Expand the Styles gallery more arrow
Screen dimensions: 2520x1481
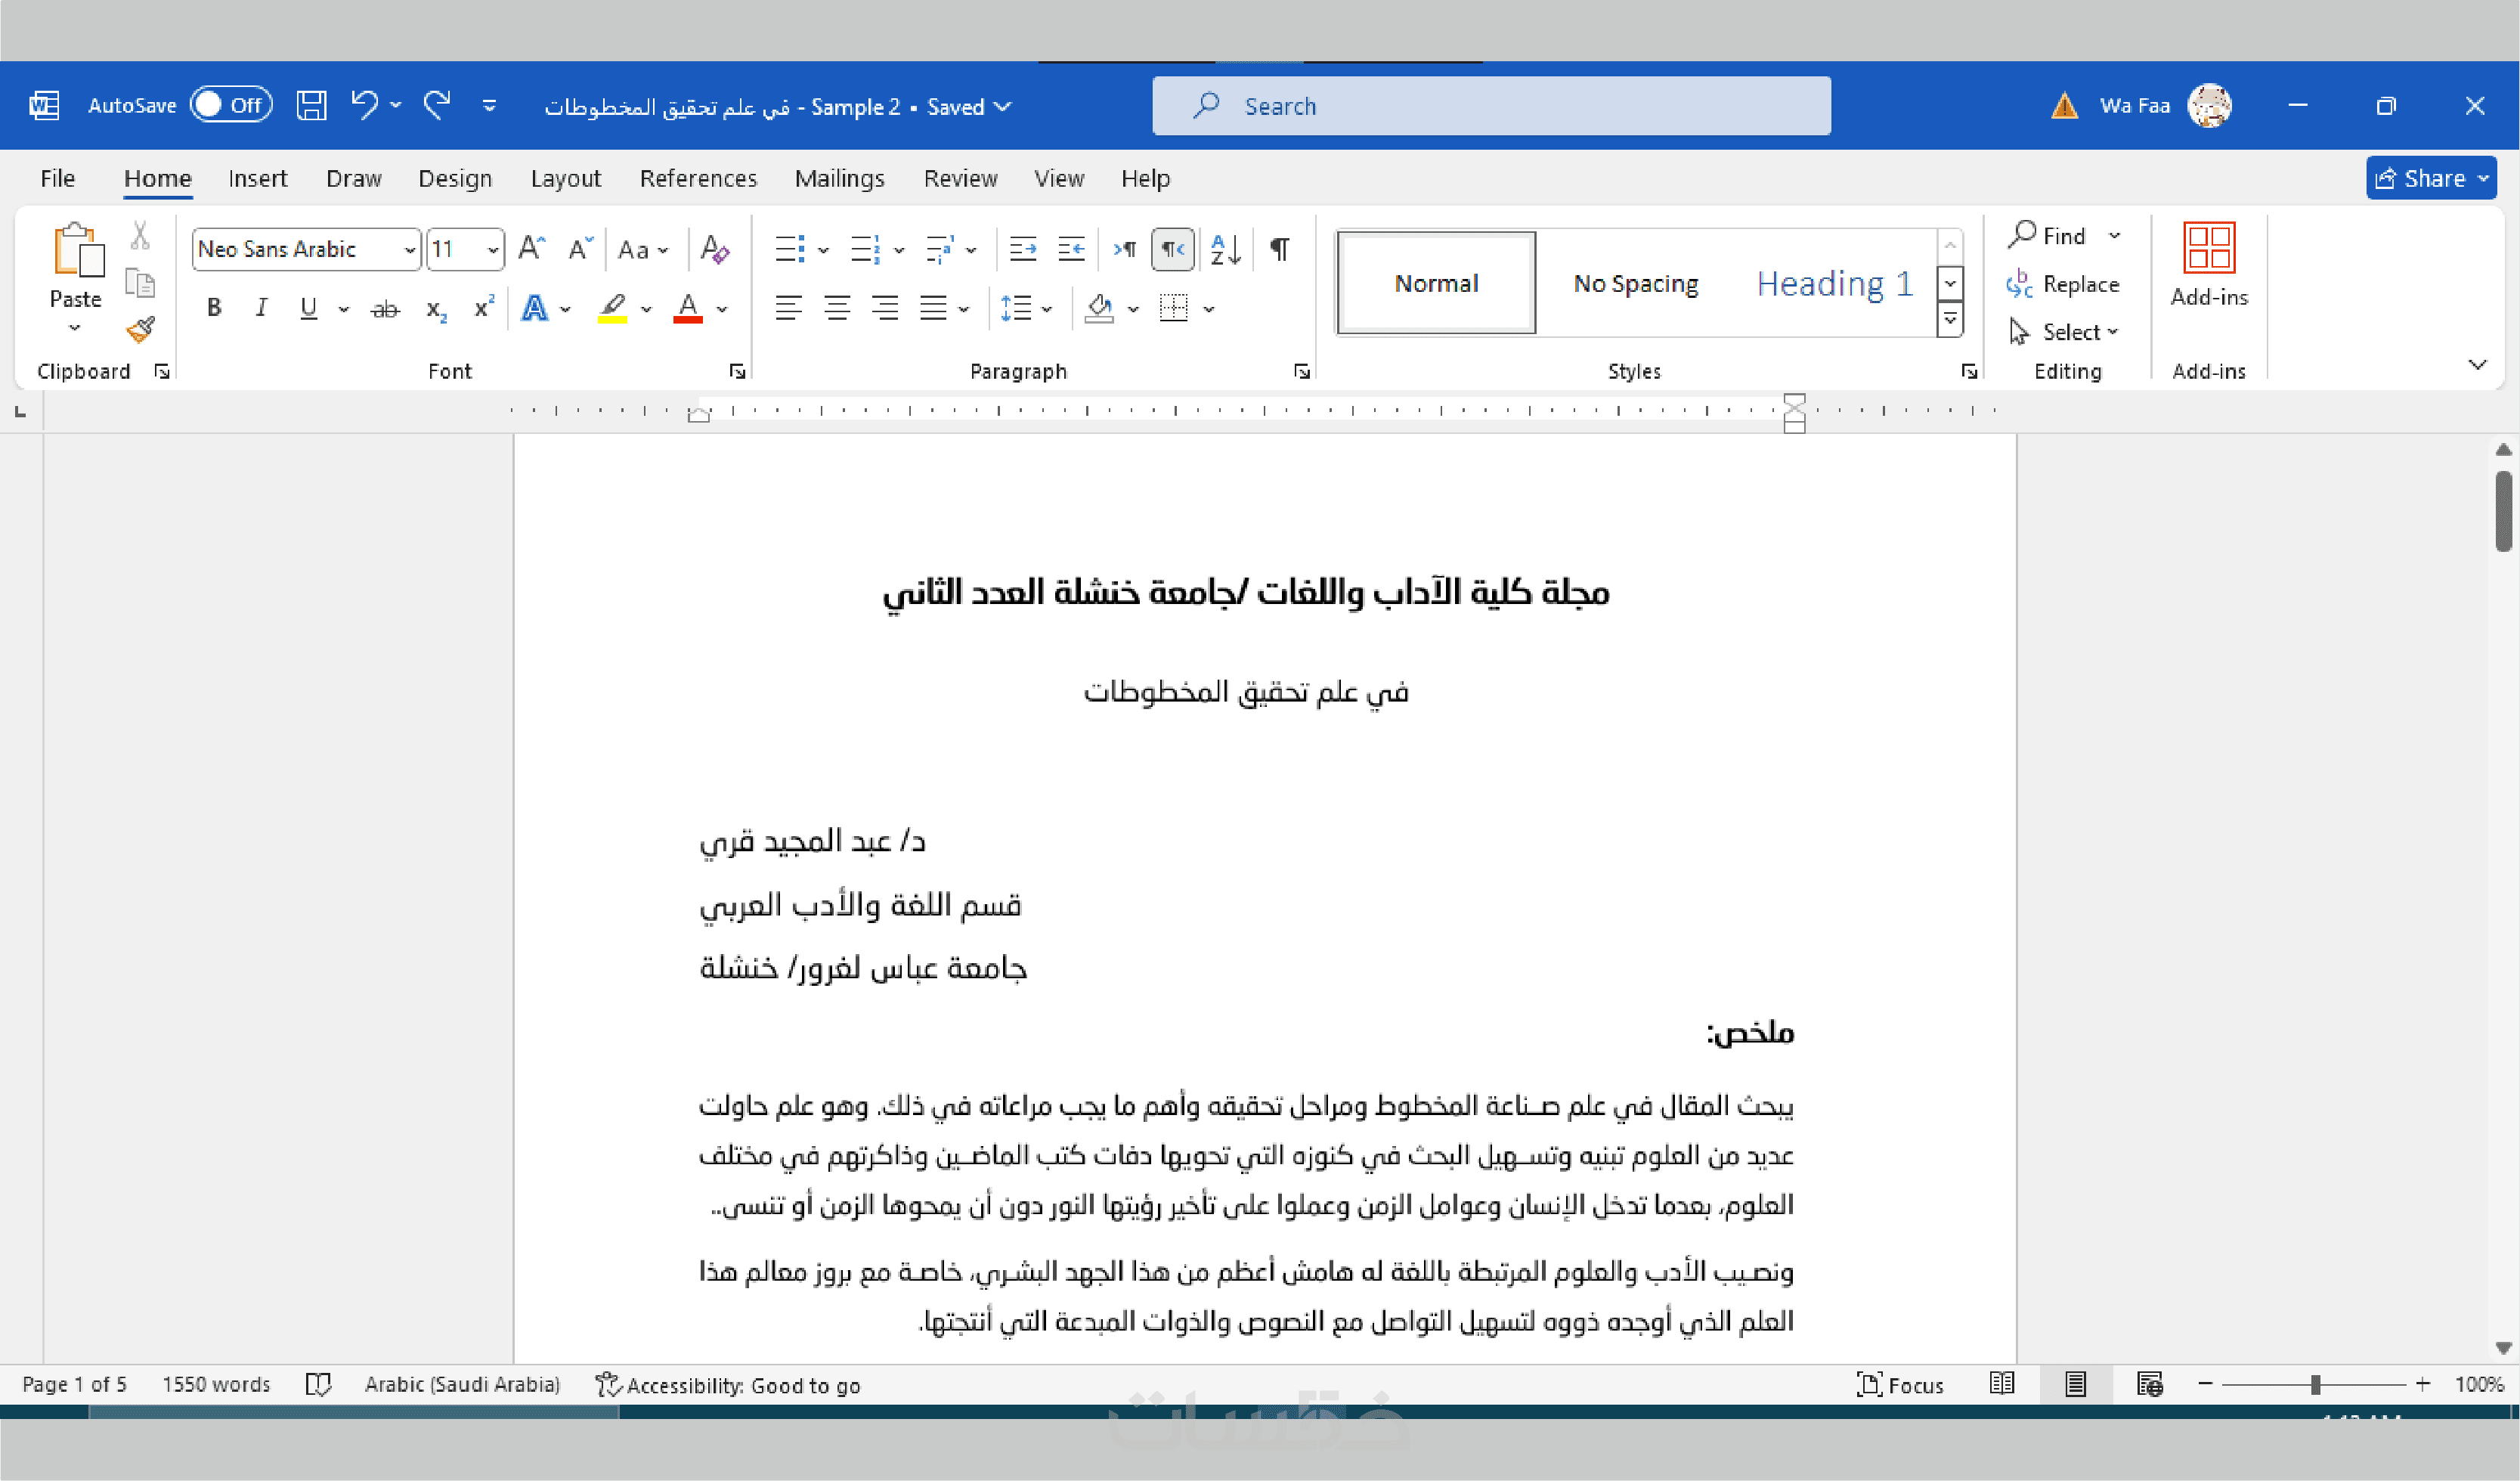[1949, 320]
